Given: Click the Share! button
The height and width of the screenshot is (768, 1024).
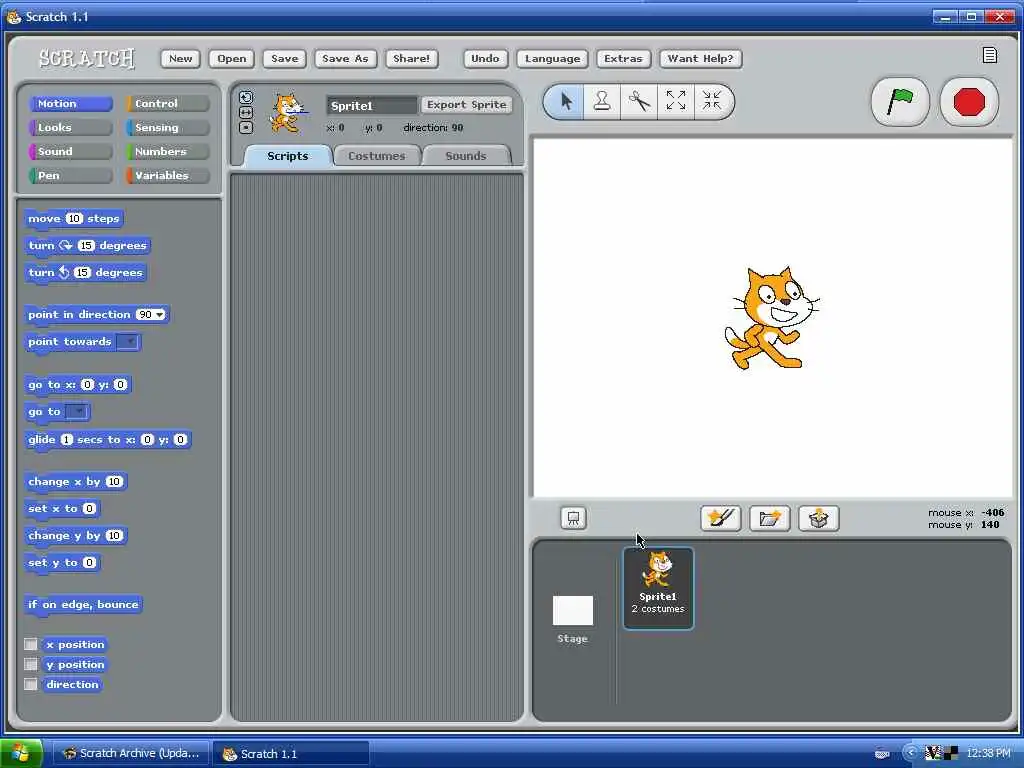Looking at the screenshot, I should point(411,59).
